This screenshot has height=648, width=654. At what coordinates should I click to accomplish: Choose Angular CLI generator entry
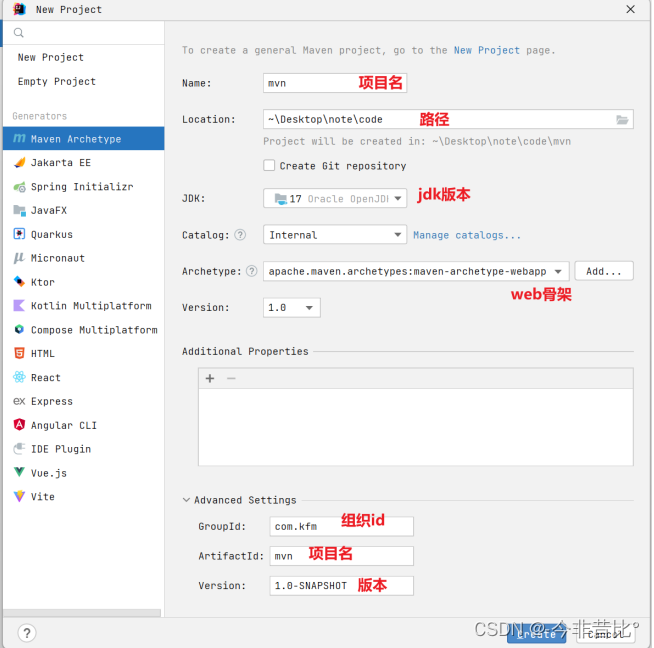point(83,425)
